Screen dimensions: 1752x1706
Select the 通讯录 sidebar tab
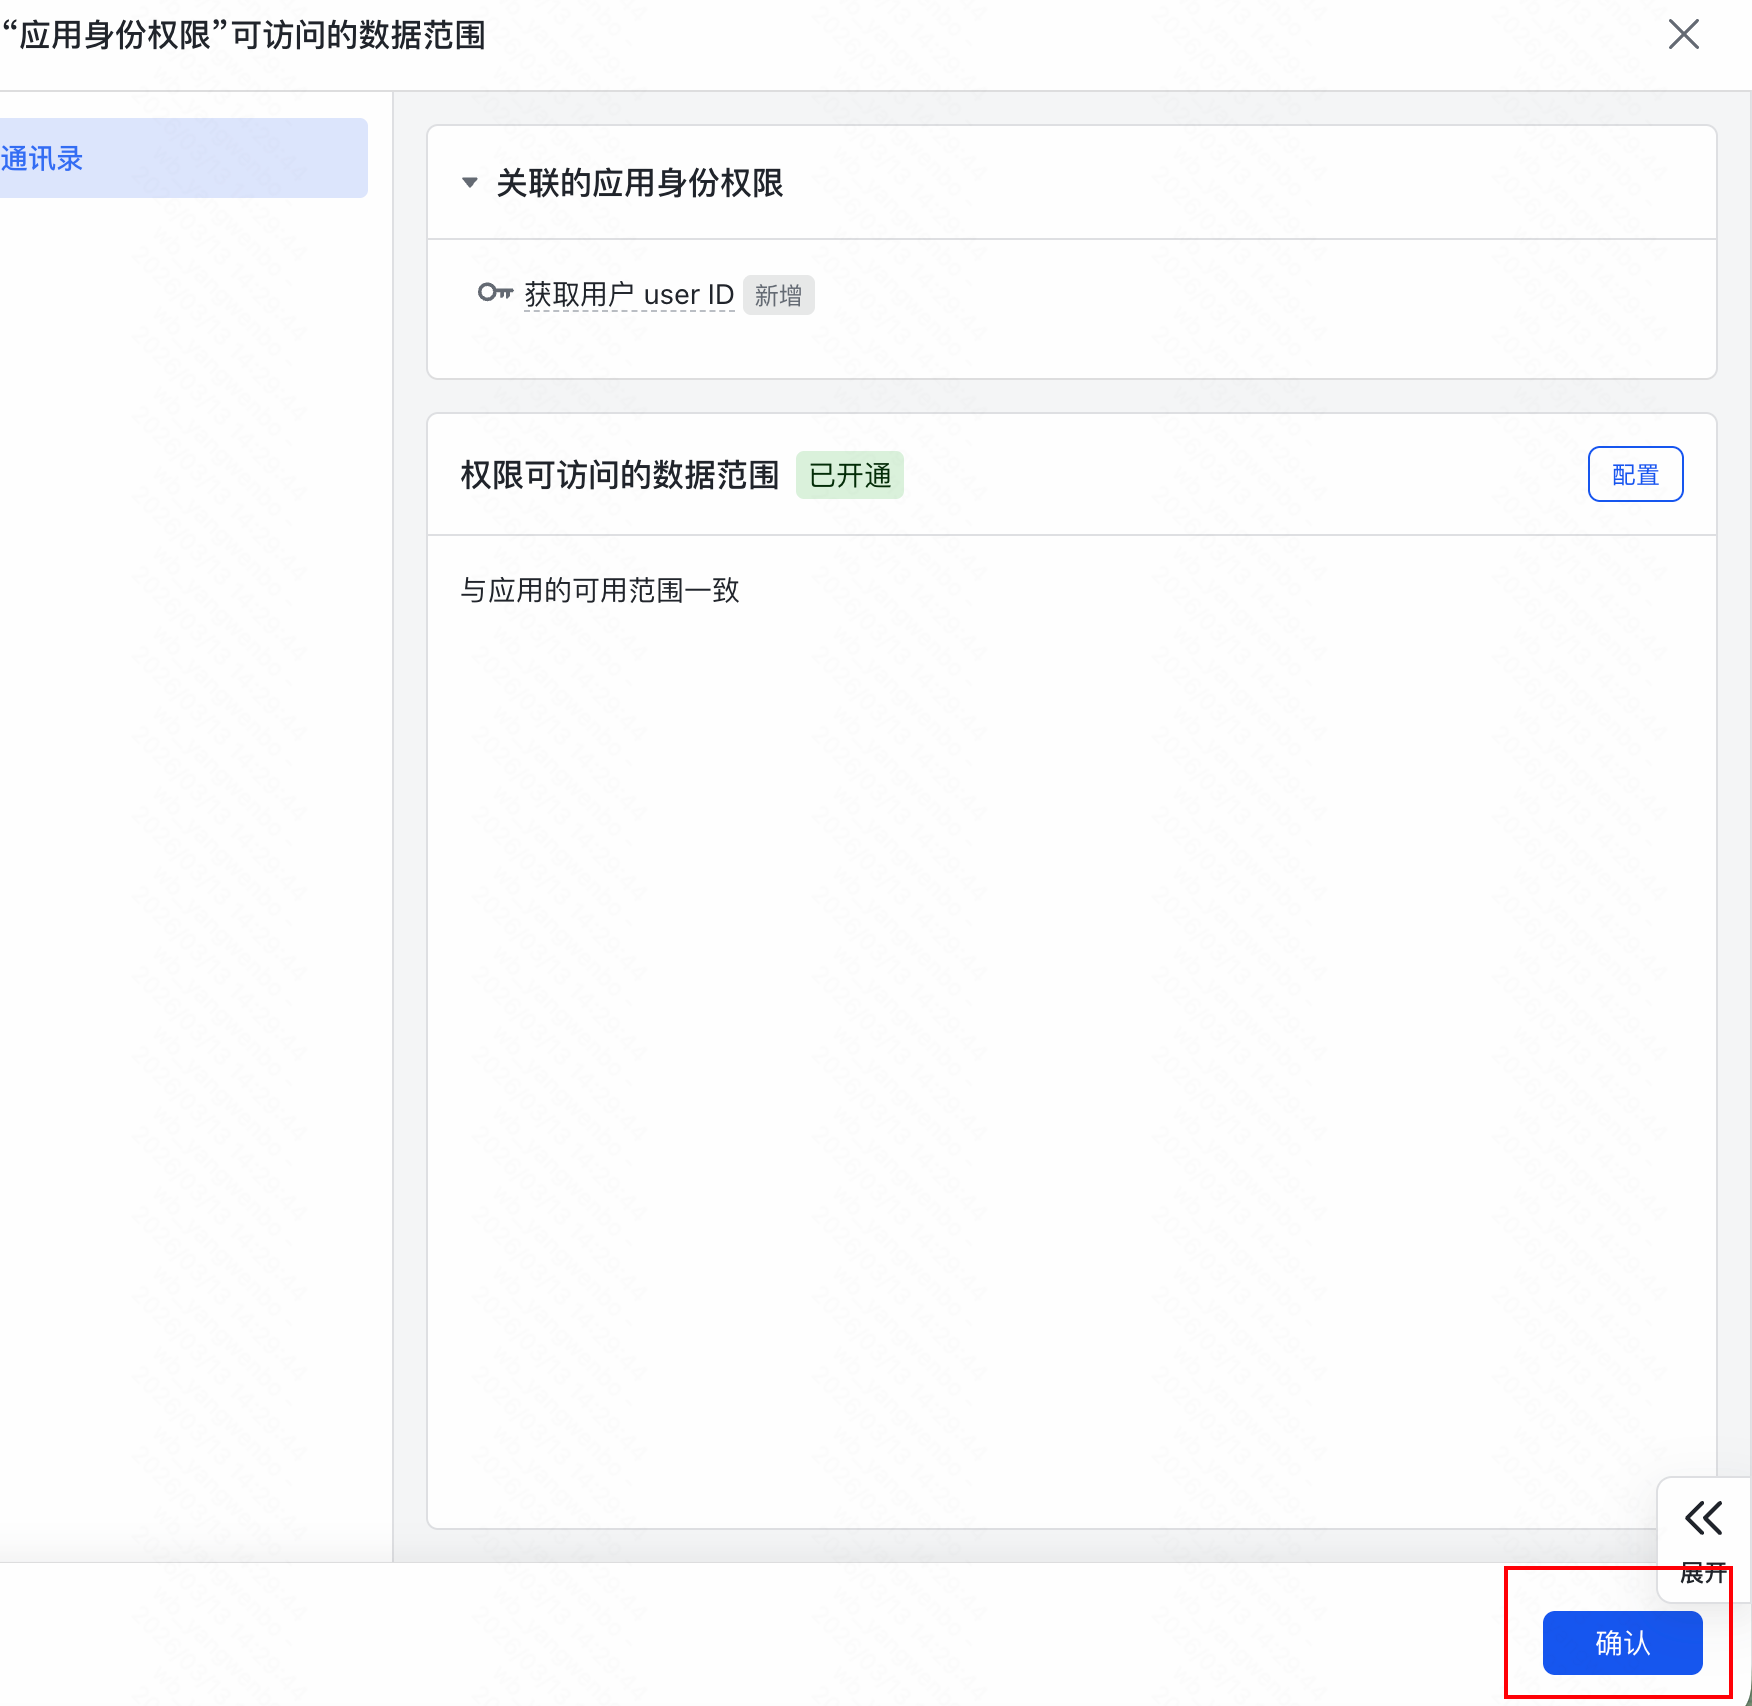point(184,158)
